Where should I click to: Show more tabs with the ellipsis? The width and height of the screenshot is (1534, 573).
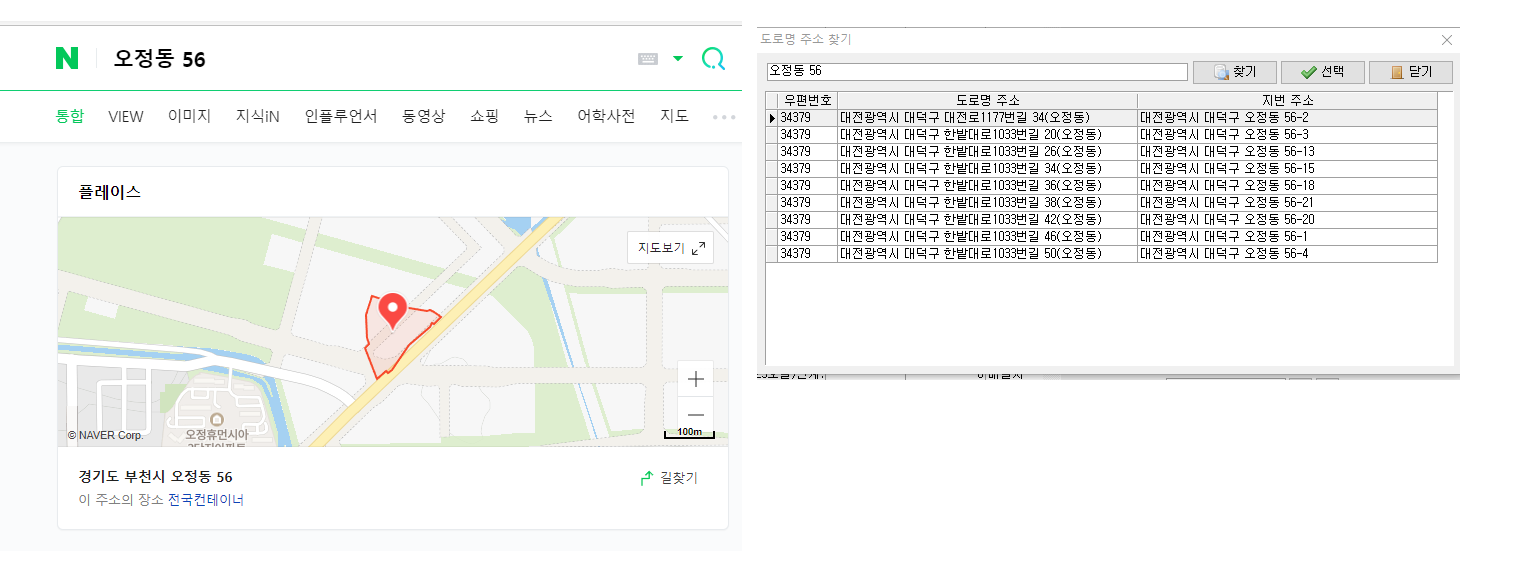(723, 117)
